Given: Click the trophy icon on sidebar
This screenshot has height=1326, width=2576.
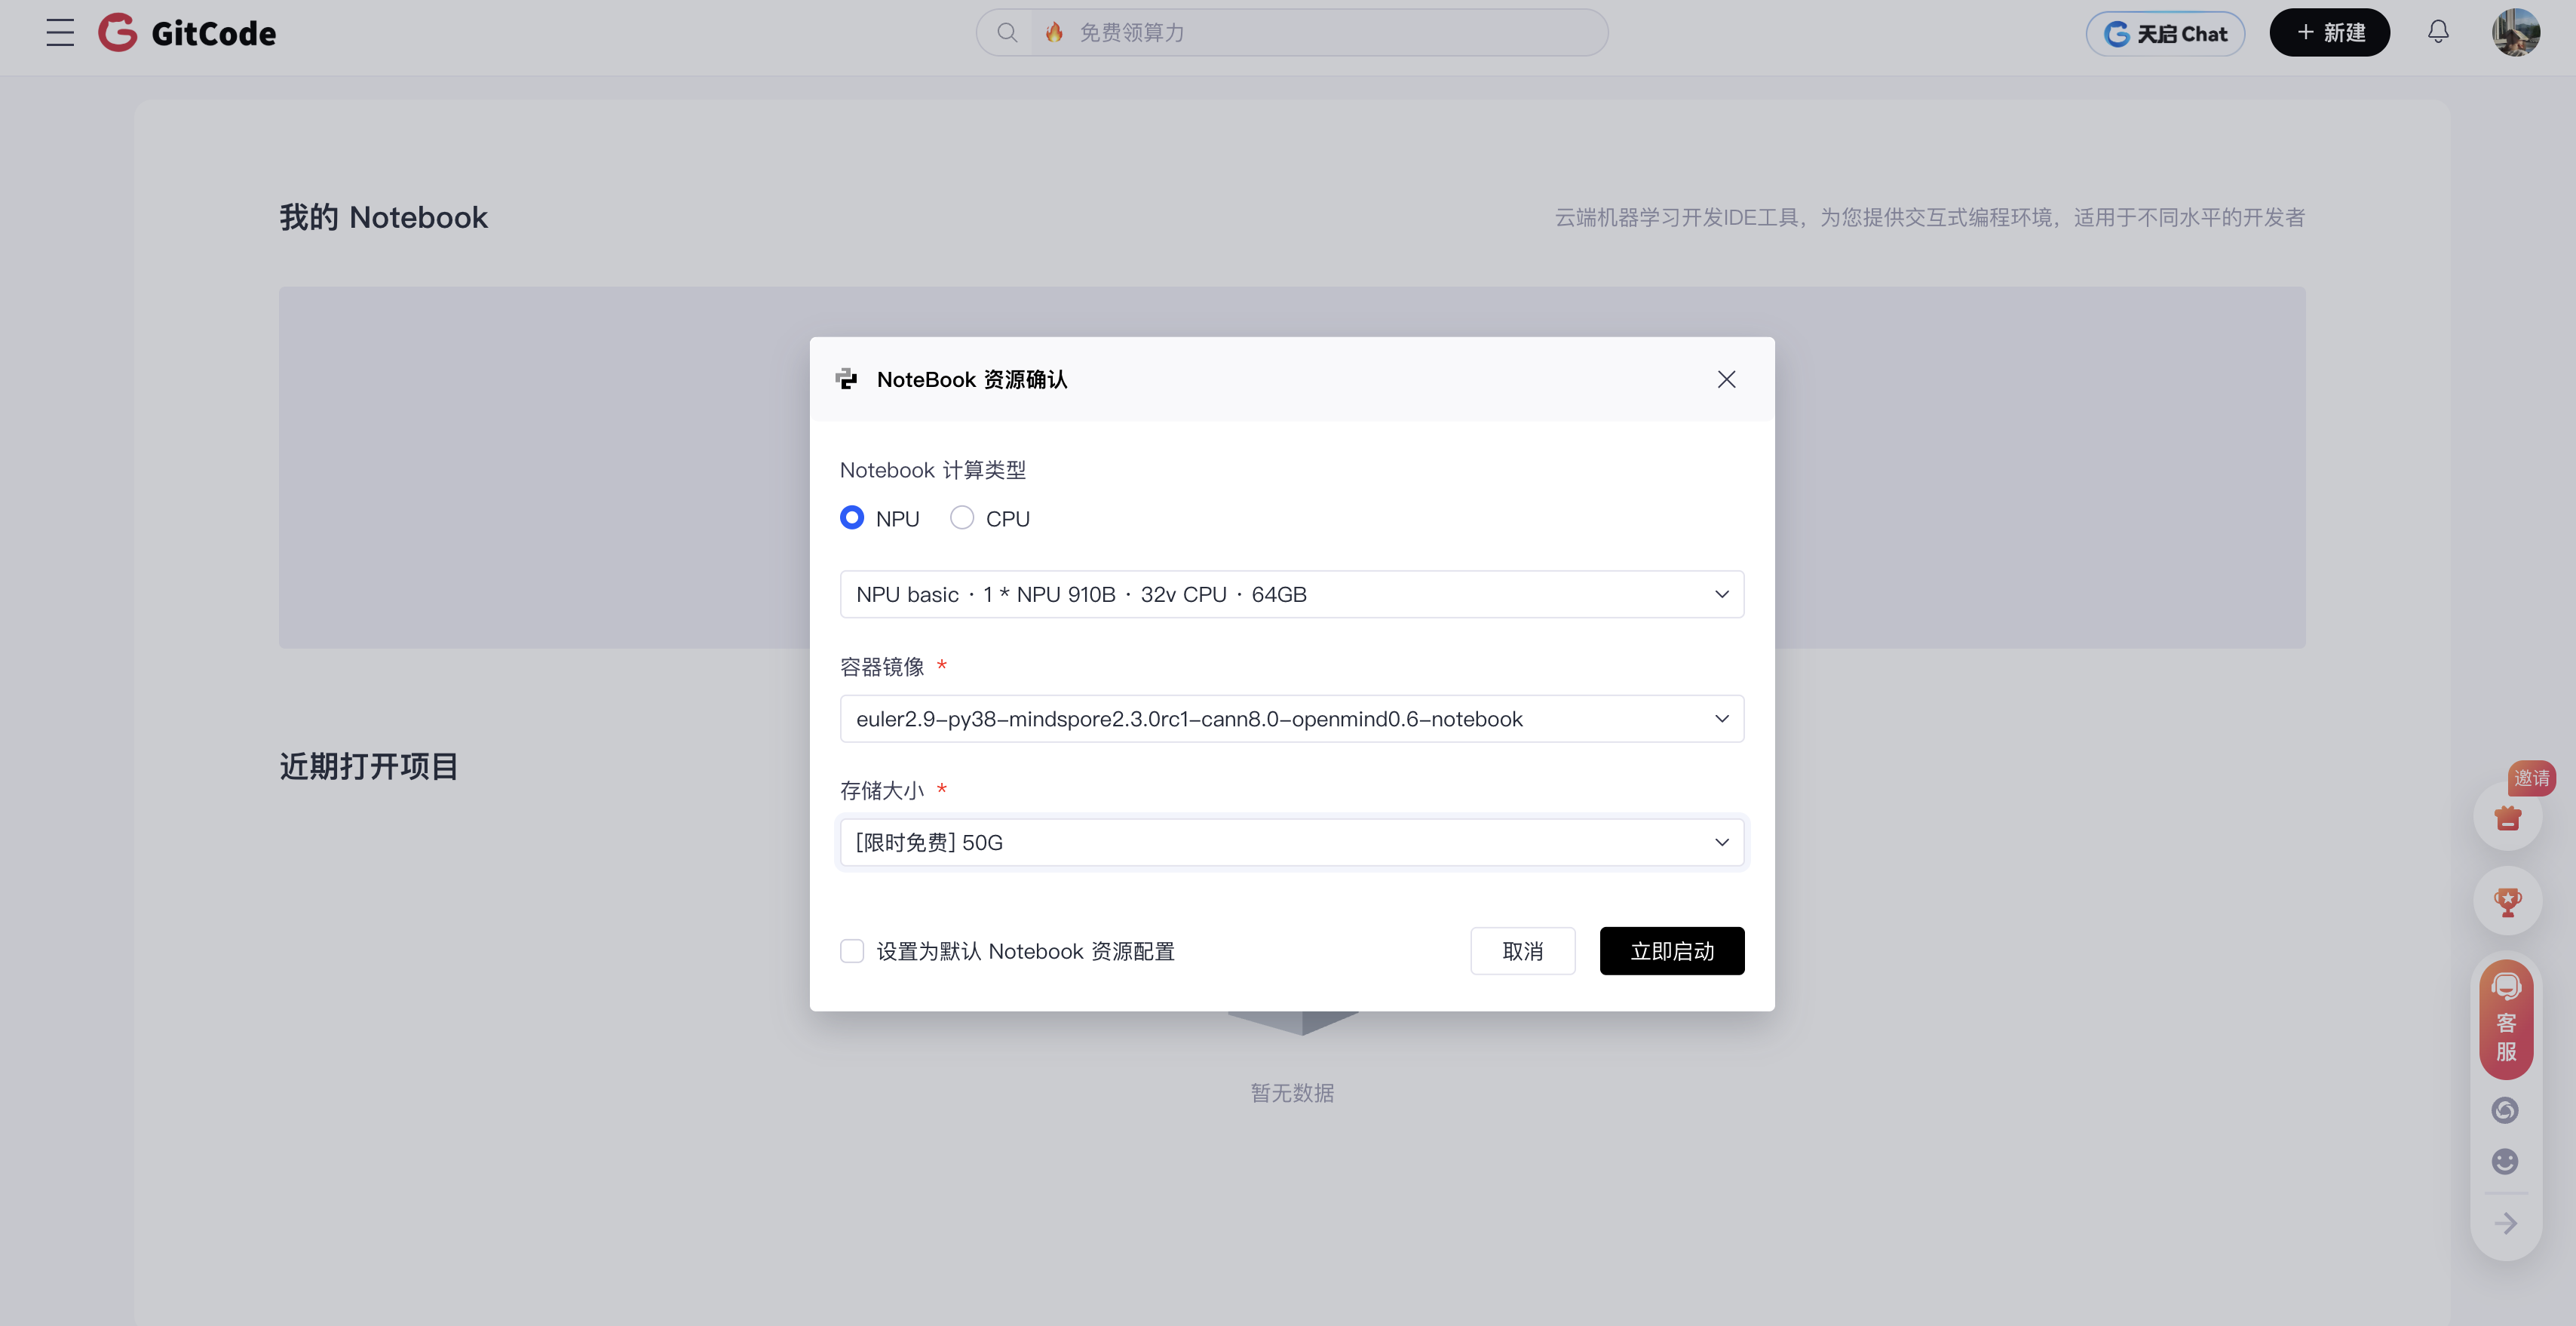Looking at the screenshot, I should click(x=2507, y=902).
